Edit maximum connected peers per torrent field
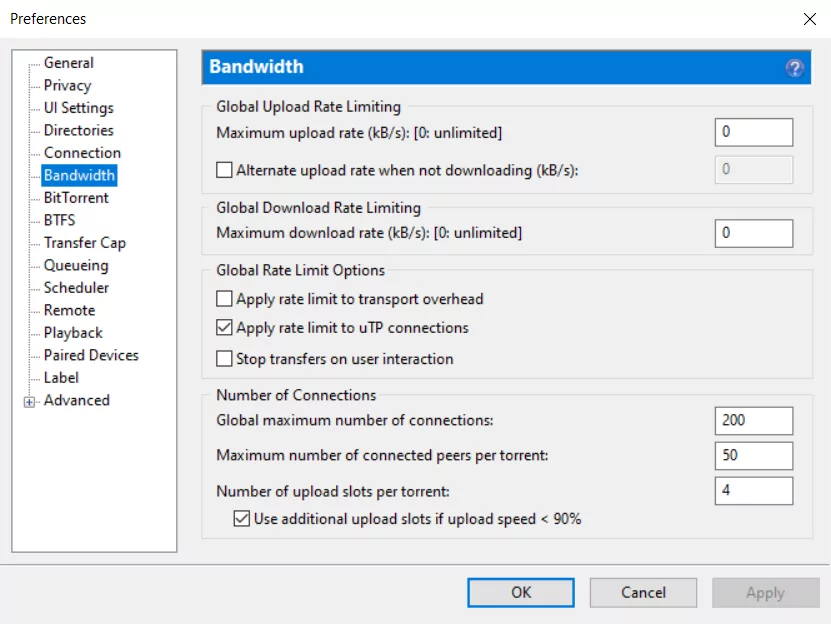This screenshot has height=624, width=831. click(x=754, y=455)
